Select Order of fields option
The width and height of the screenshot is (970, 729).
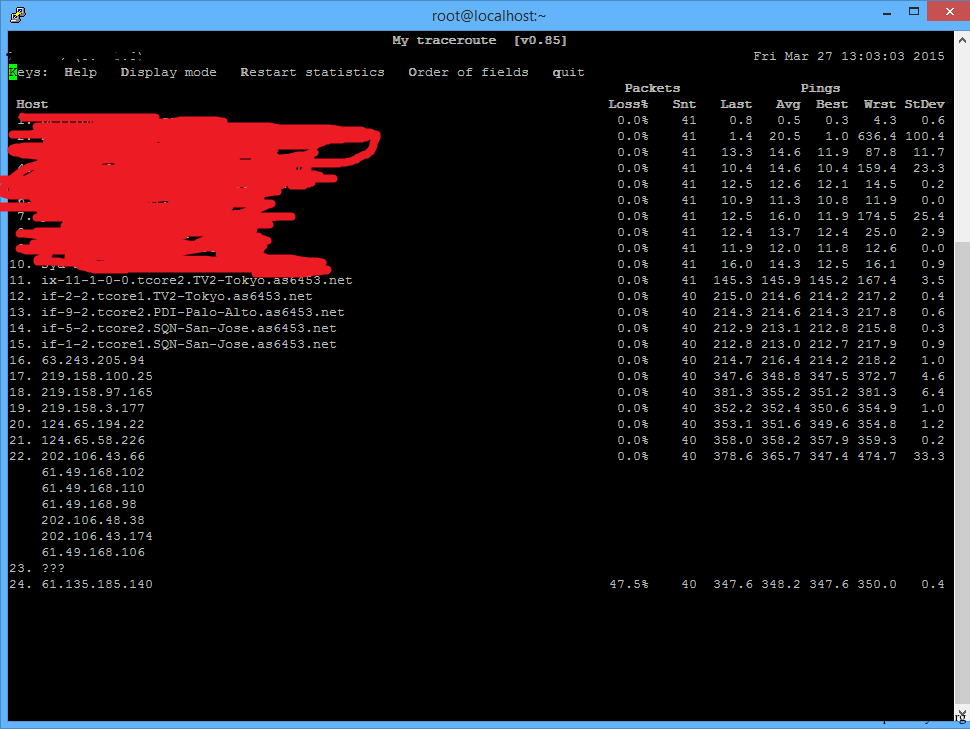pyautogui.click(x=468, y=72)
